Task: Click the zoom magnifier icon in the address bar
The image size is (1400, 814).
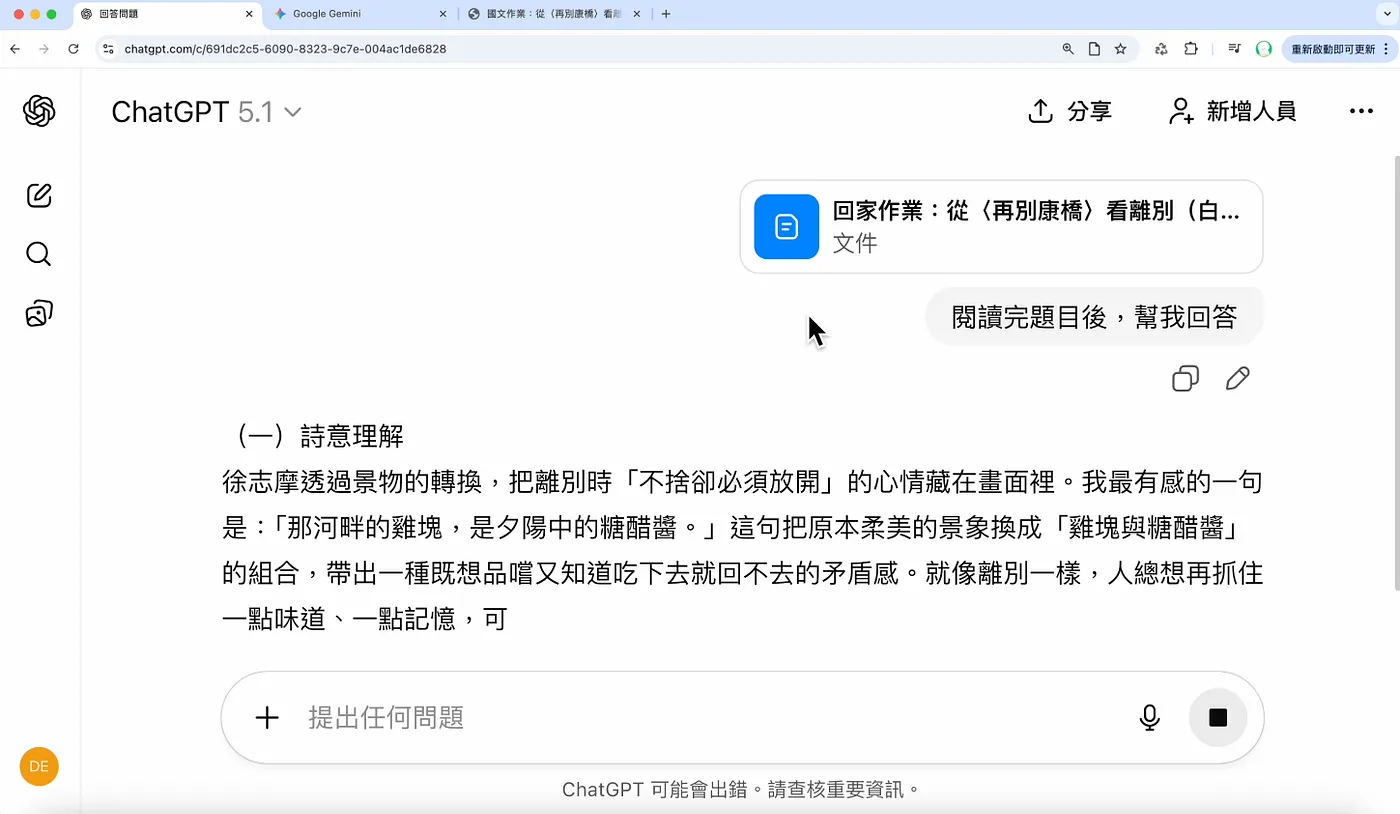Action: pyautogui.click(x=1068, y=48)
